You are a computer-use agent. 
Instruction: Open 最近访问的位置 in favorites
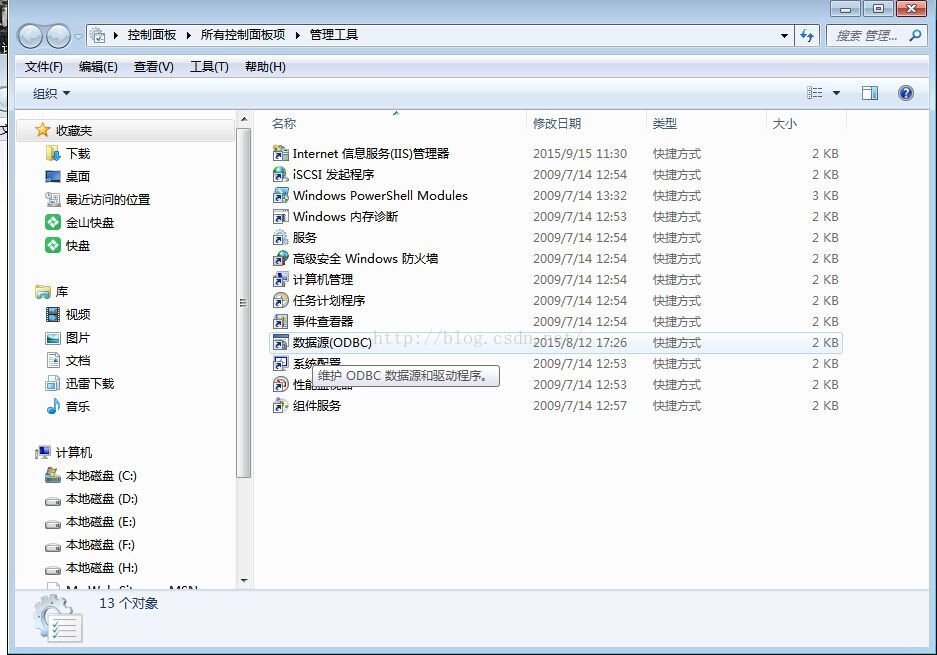tap(98, 200)
